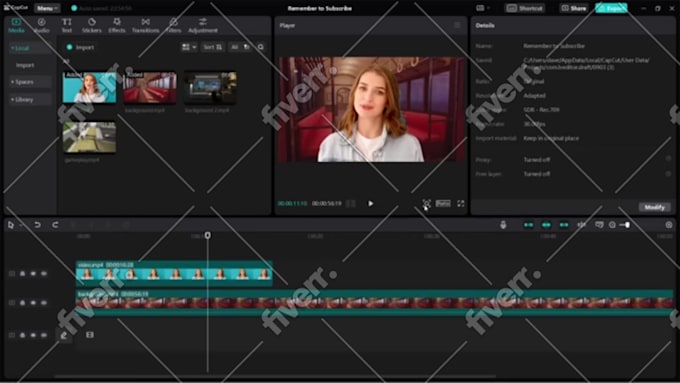Play the preview in the Player
The image size is (680, 383).
[371, 203]
